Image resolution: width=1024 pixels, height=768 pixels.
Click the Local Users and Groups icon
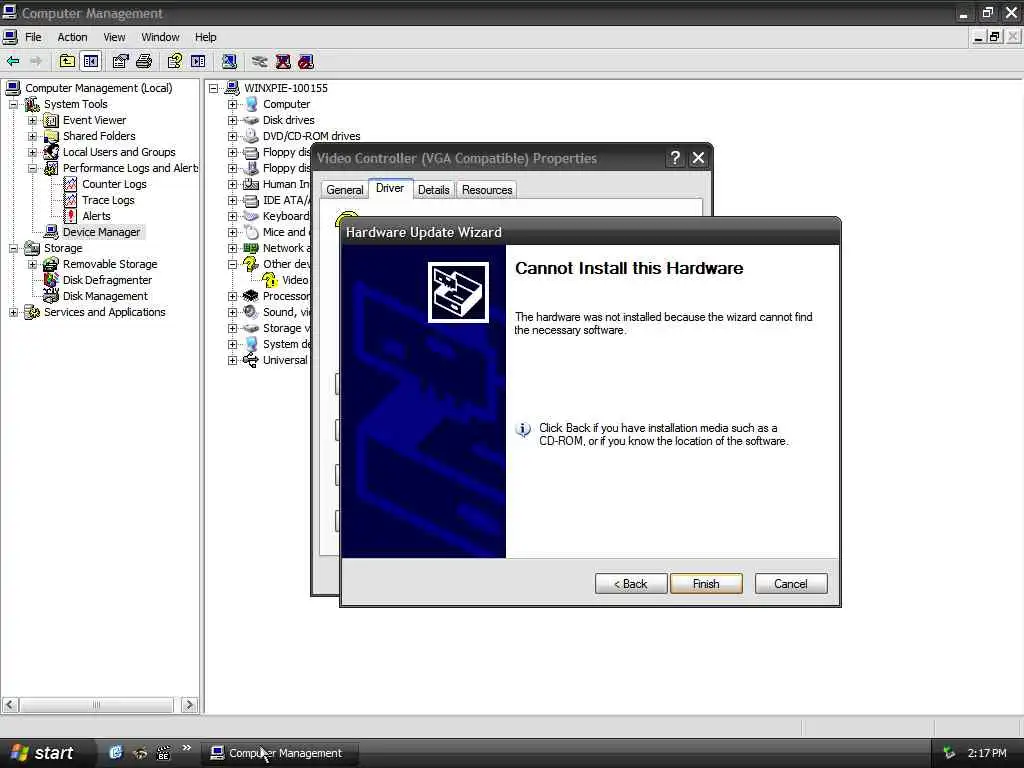[x=51, y=152]
